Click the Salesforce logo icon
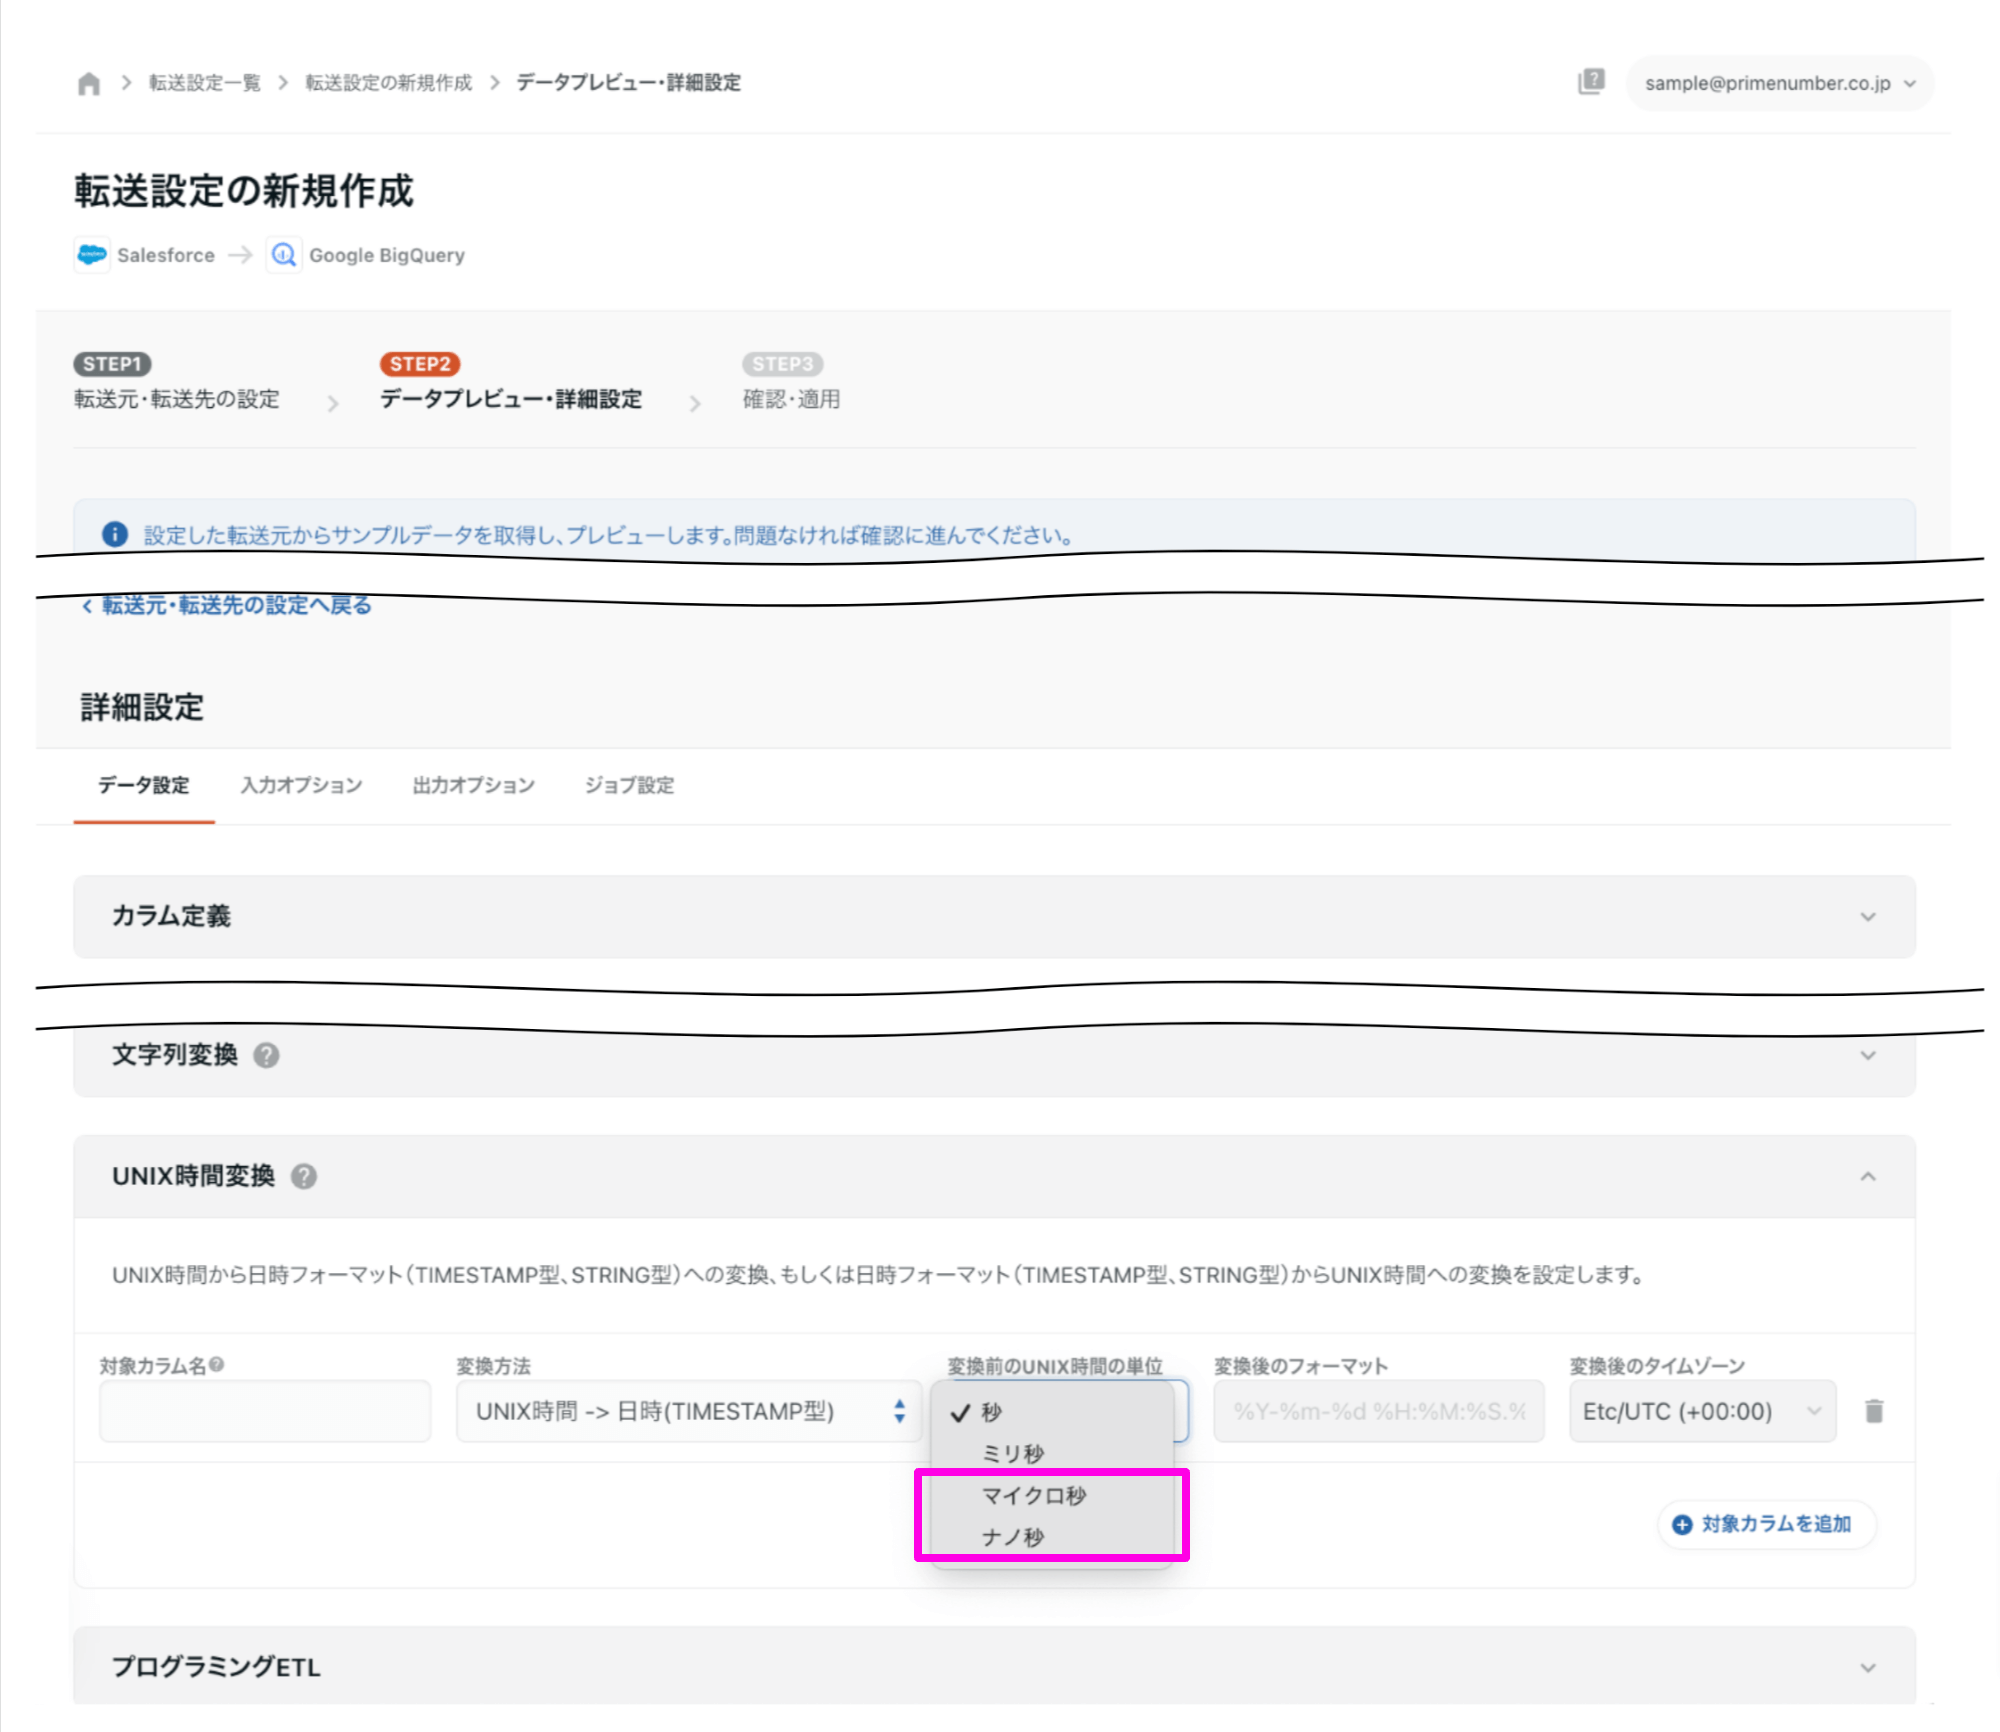The height and width of the screenshot is (1732, 2000). [92, 255]
